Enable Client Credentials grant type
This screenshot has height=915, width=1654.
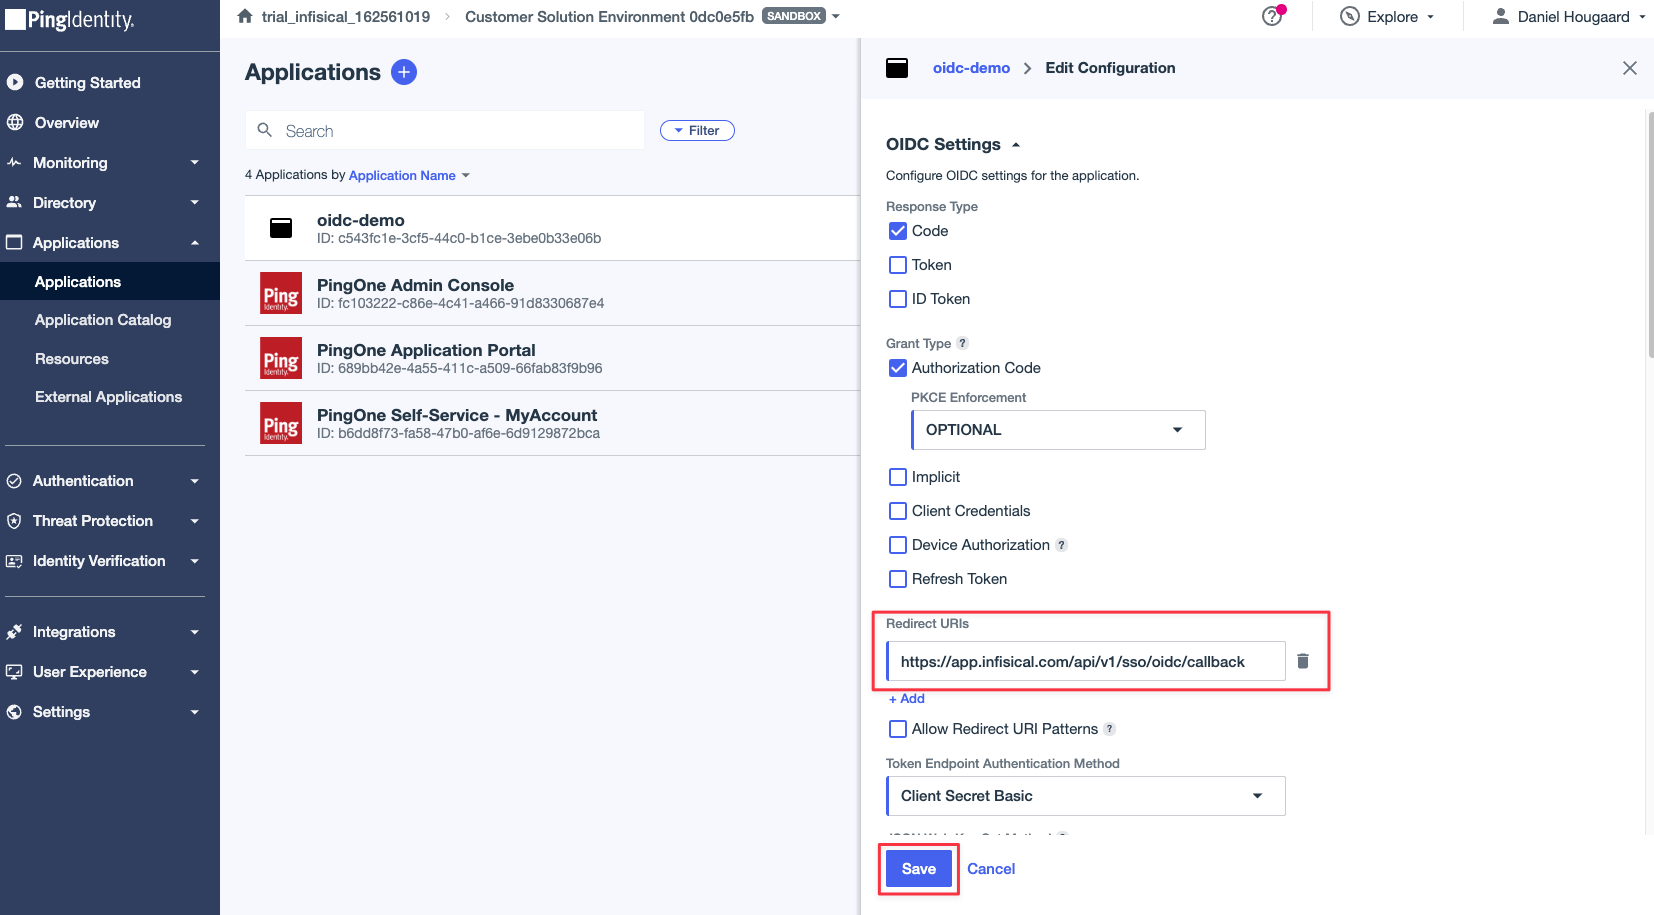click(898, 511)
